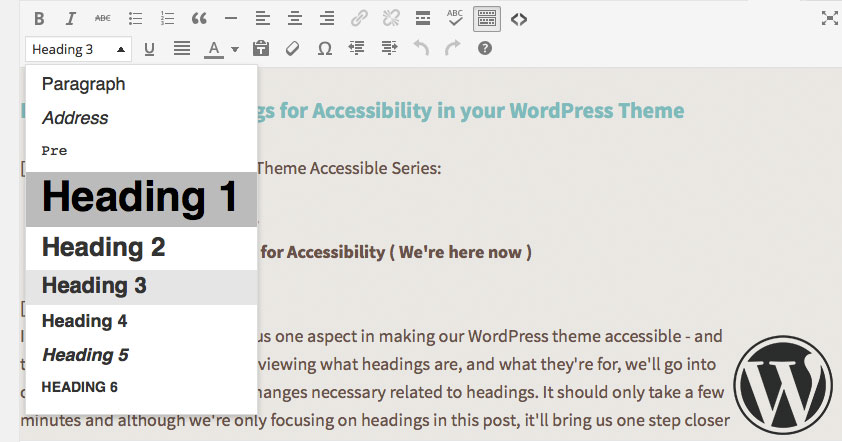This screenshot has width=842, height=442.
Task: Enter distraction-free fullscreen mode
Action: click(829, 18)
